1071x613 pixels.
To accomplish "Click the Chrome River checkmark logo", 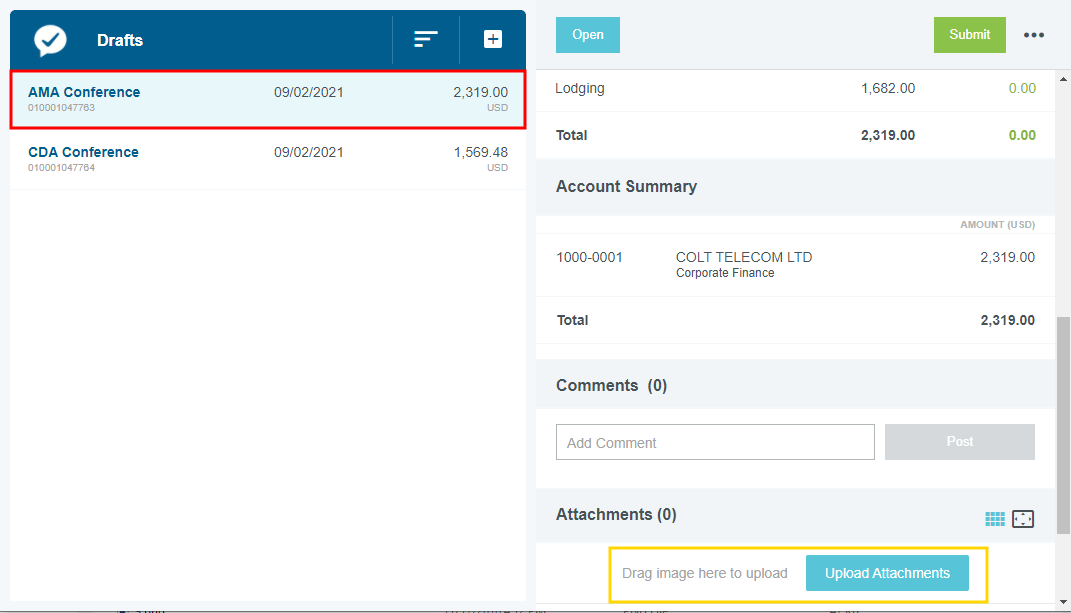I will [x=50, y=40].
